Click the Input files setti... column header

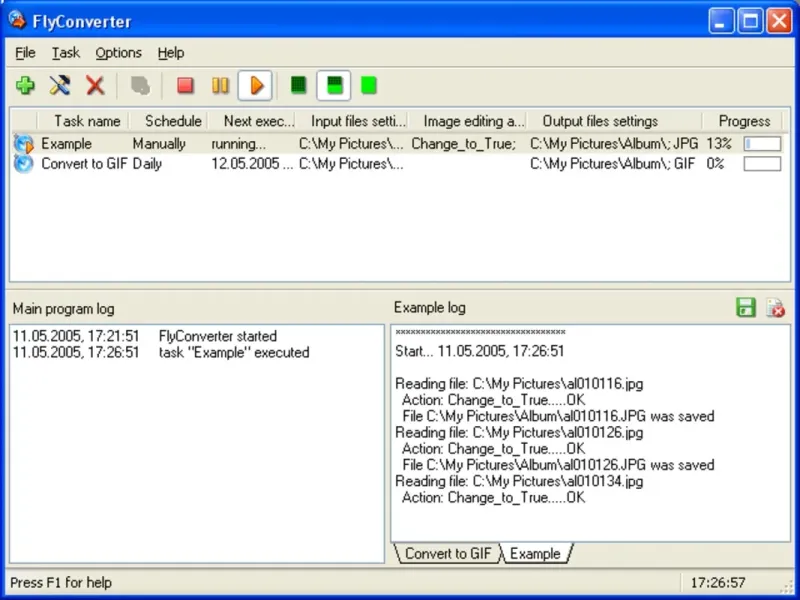(352, 121)
